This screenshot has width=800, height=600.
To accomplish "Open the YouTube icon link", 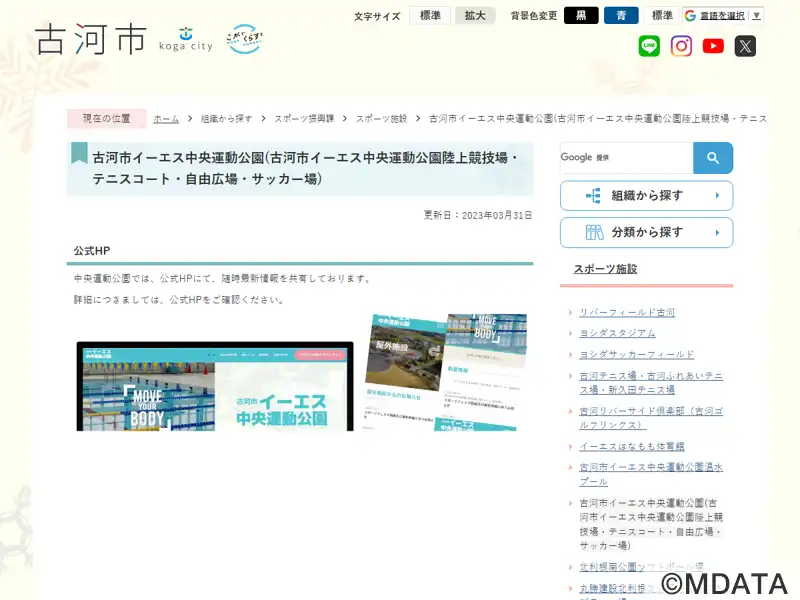I will click(713, 46).
